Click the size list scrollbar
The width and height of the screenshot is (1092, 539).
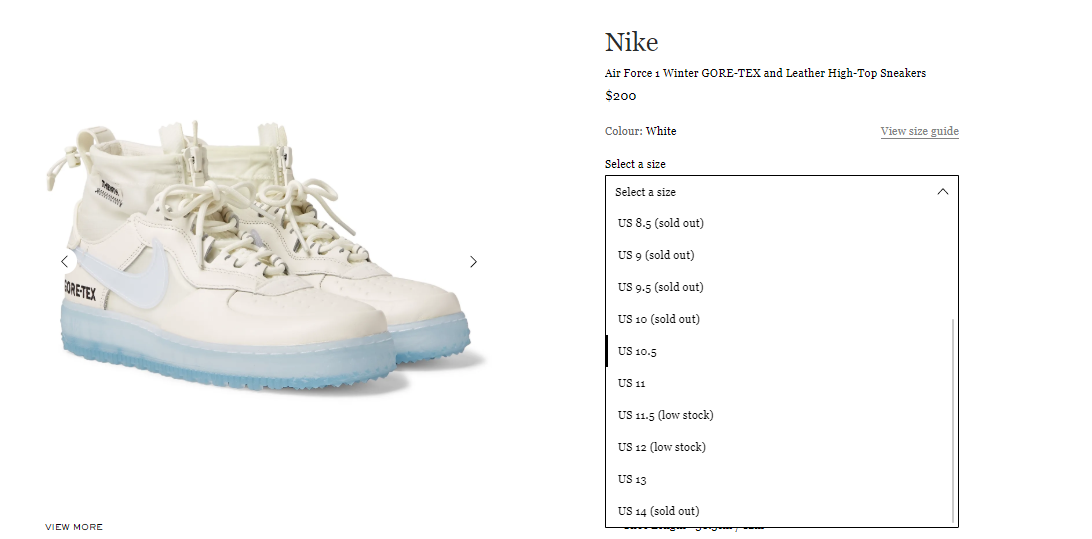coord(953,421)
